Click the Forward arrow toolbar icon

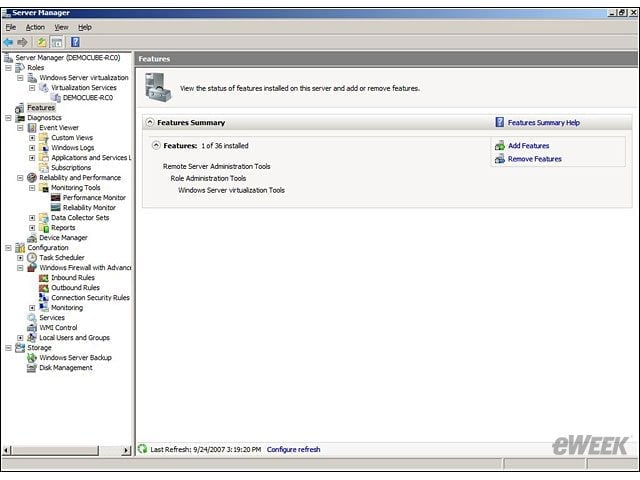tap(22, 42)
